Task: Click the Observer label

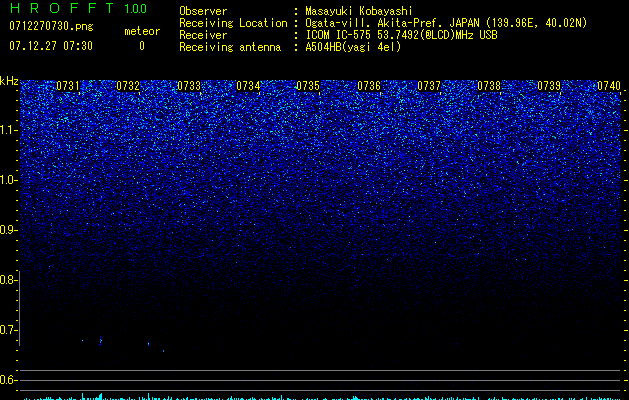Action: 203,11
